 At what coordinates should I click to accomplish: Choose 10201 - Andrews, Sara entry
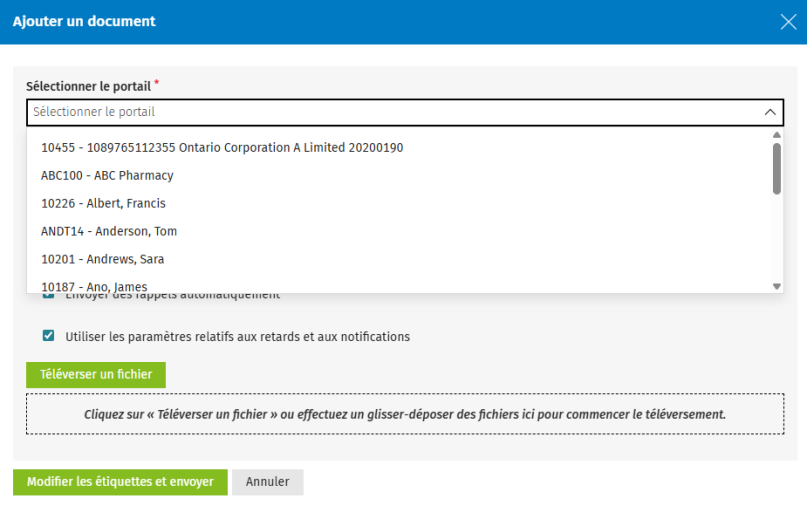102,259
